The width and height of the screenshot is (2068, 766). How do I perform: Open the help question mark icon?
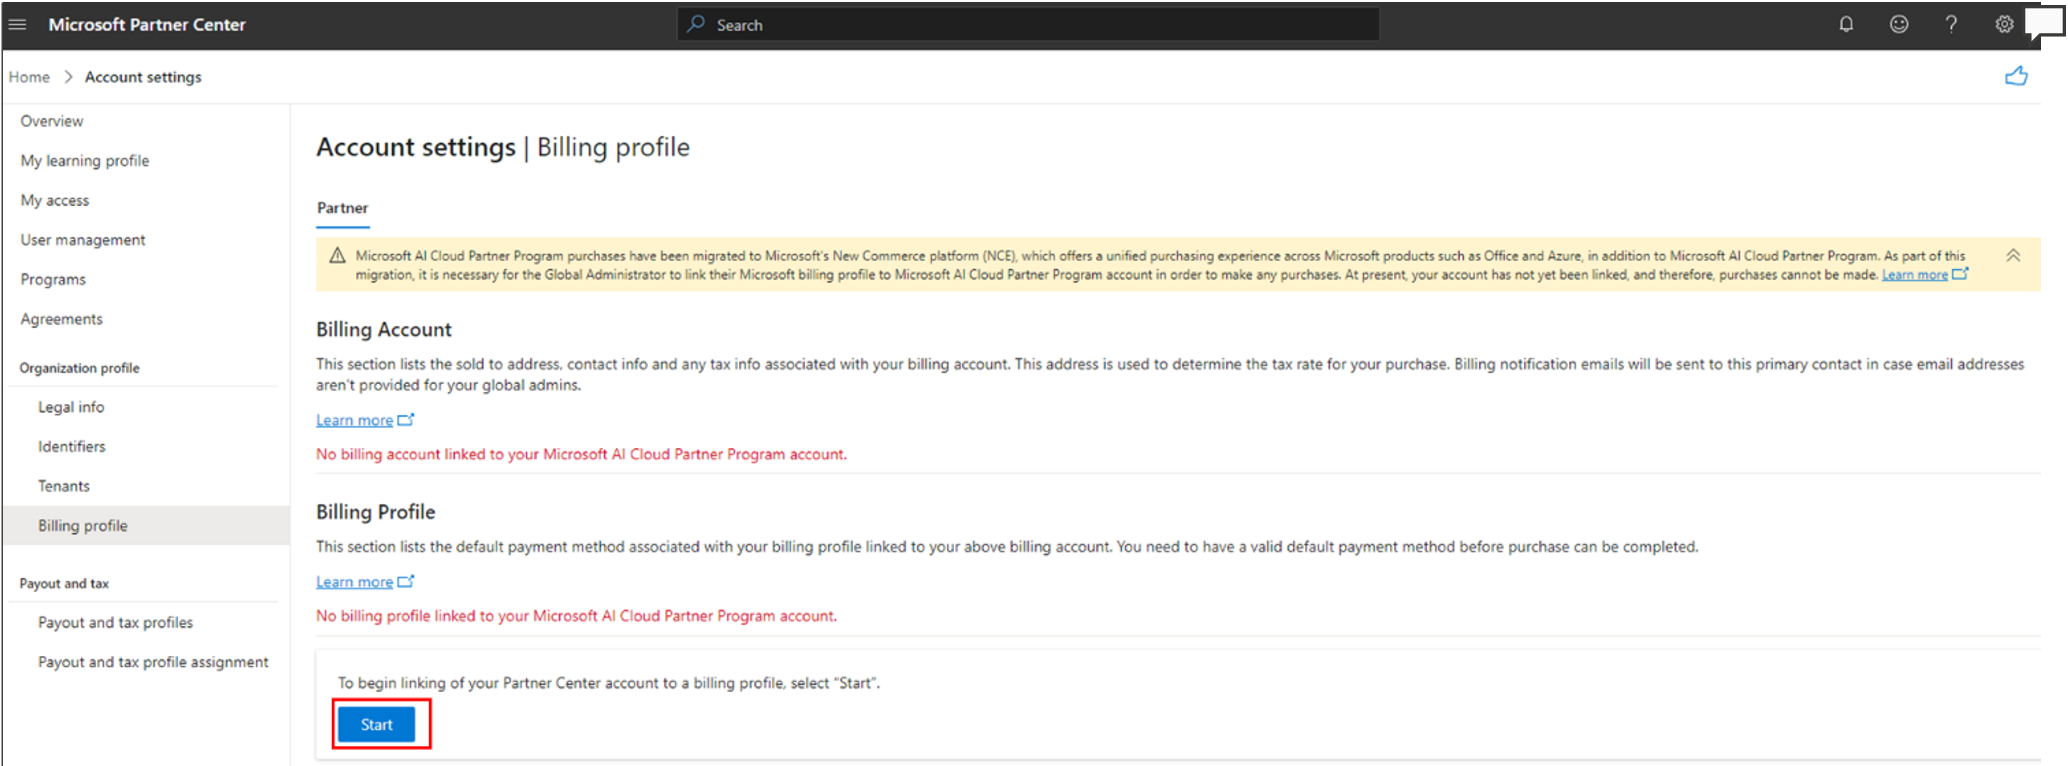click(x=1951, y=24)
